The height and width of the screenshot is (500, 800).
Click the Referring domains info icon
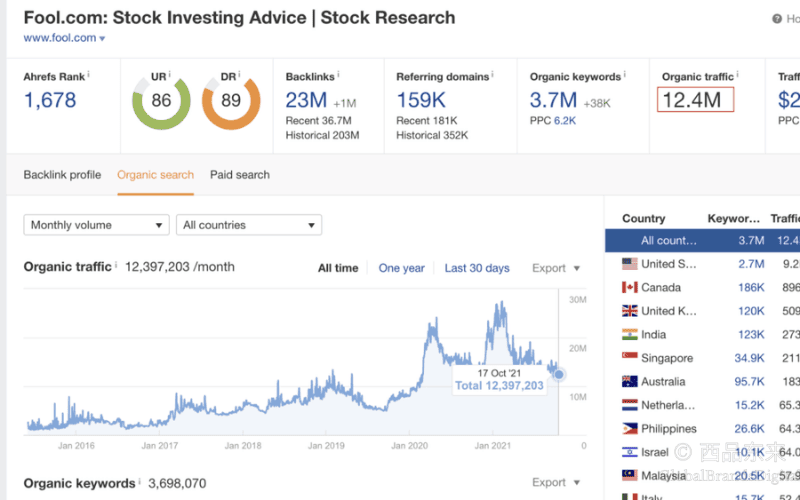493,74
